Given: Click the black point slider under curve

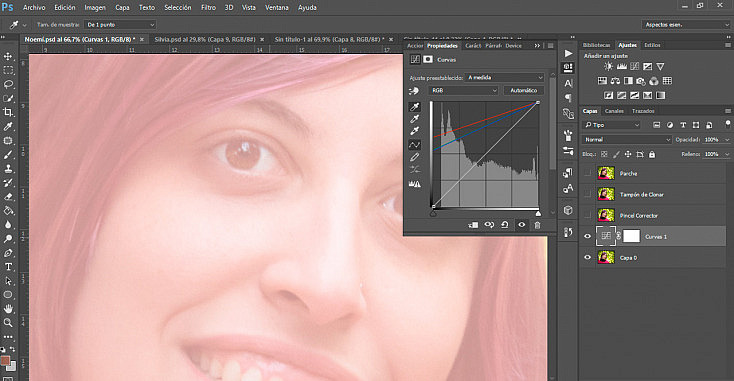Looking at the screenshot, I should [x=433, y=213].
